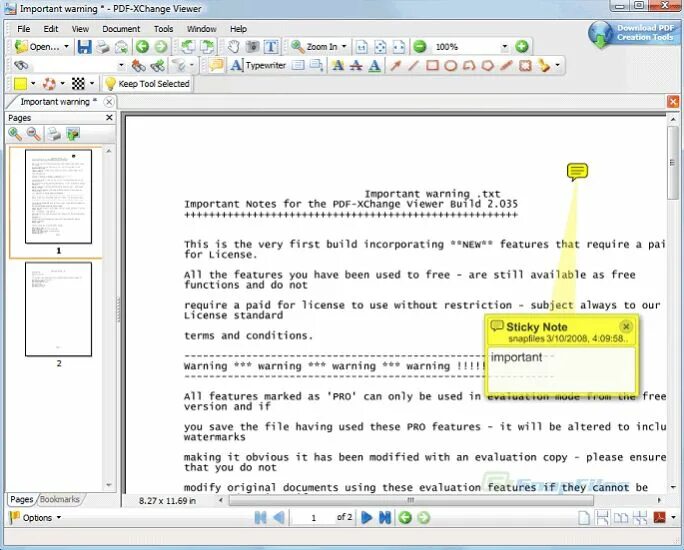The height and width of the screenshot is (550, 684).
Task: Zoom out thumbnails in Pages panel
Action: pyautogui.click(x=34, y=134)
